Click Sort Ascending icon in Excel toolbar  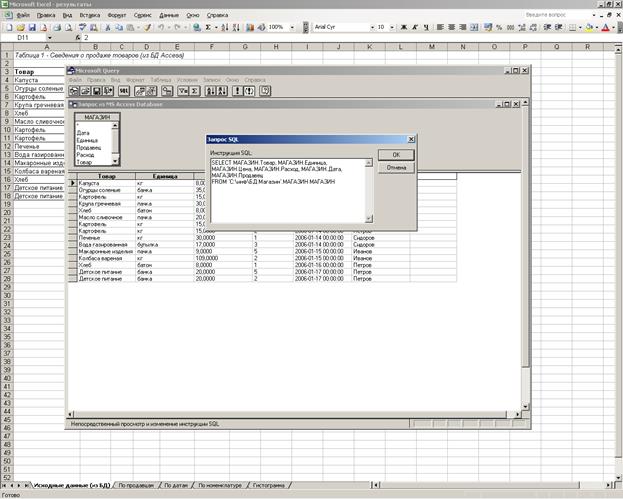[225, 27]
